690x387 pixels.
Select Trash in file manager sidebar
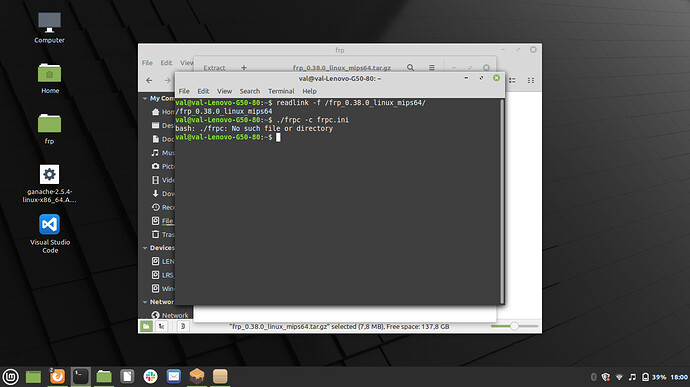[x=163, y=235]
